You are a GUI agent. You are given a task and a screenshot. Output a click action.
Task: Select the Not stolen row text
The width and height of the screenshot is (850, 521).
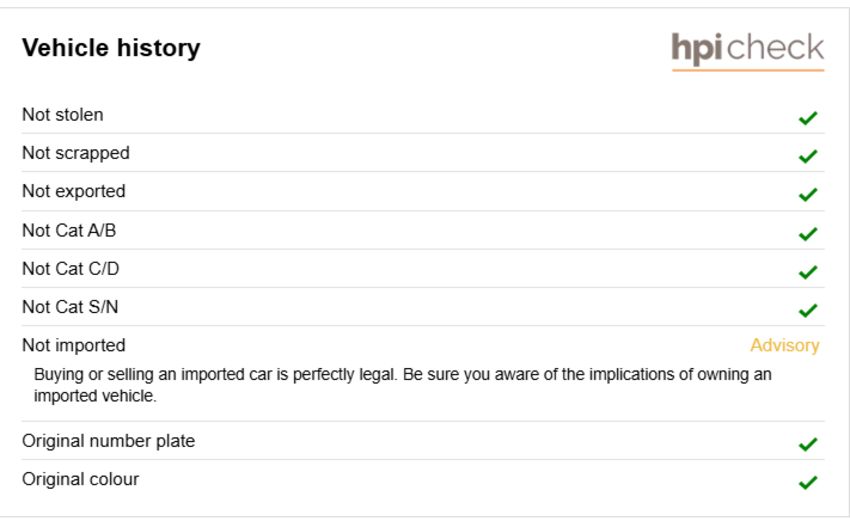tap(62, 115)
